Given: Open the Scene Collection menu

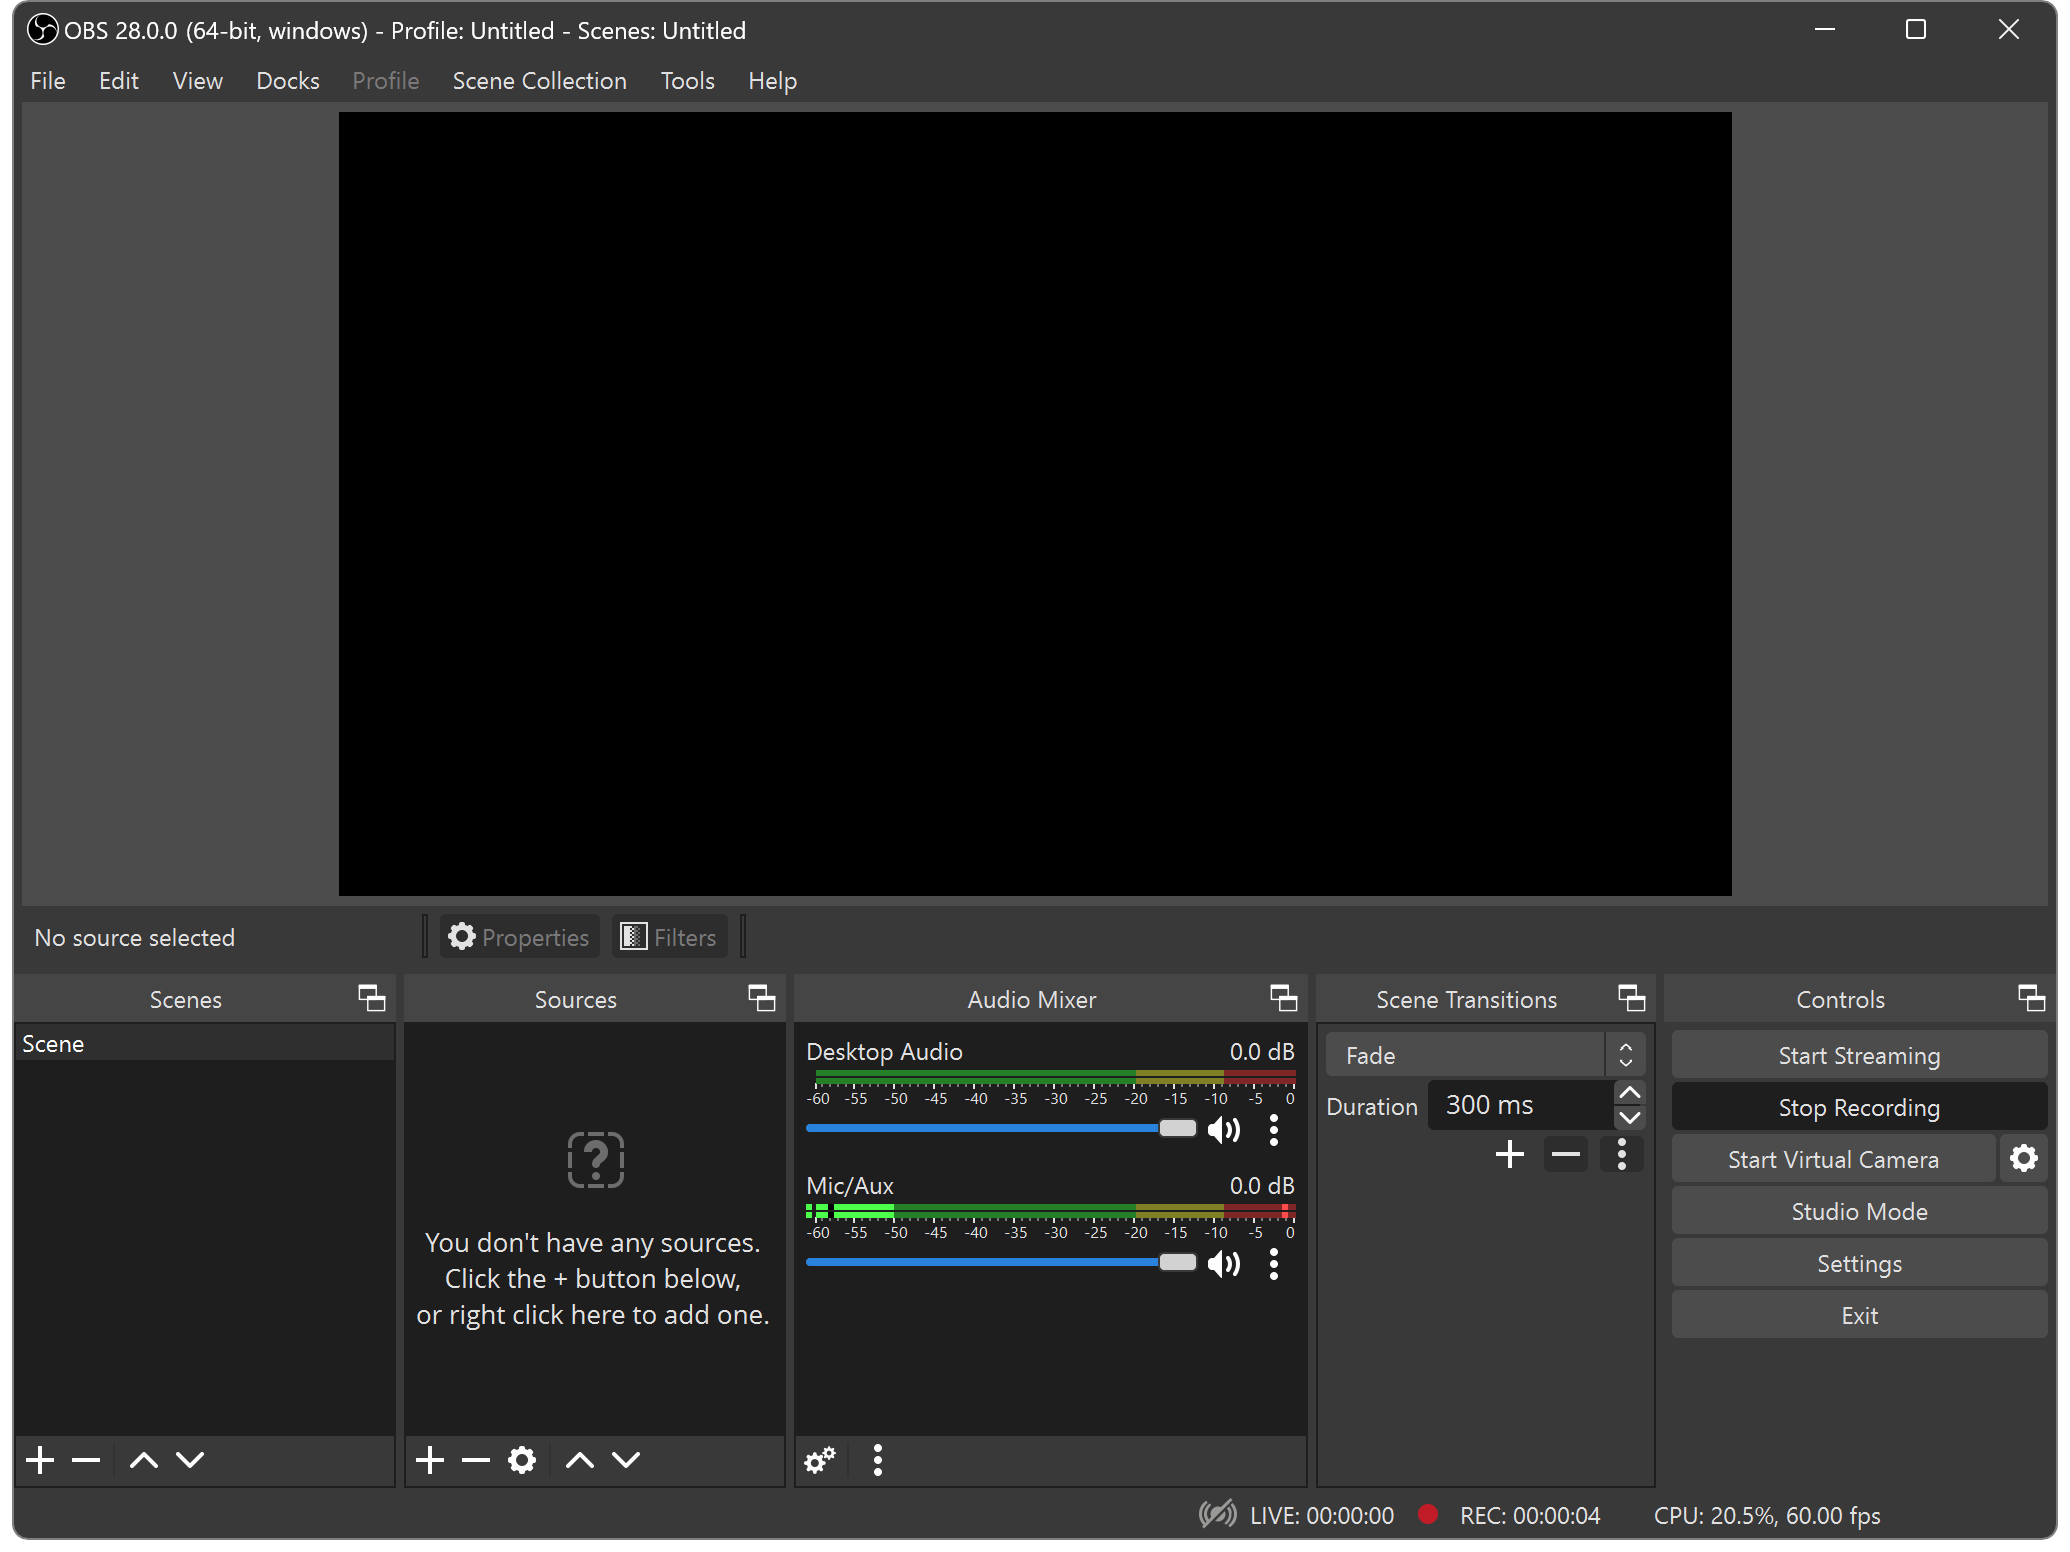Looking at the screenshot, I should (539, 80).
